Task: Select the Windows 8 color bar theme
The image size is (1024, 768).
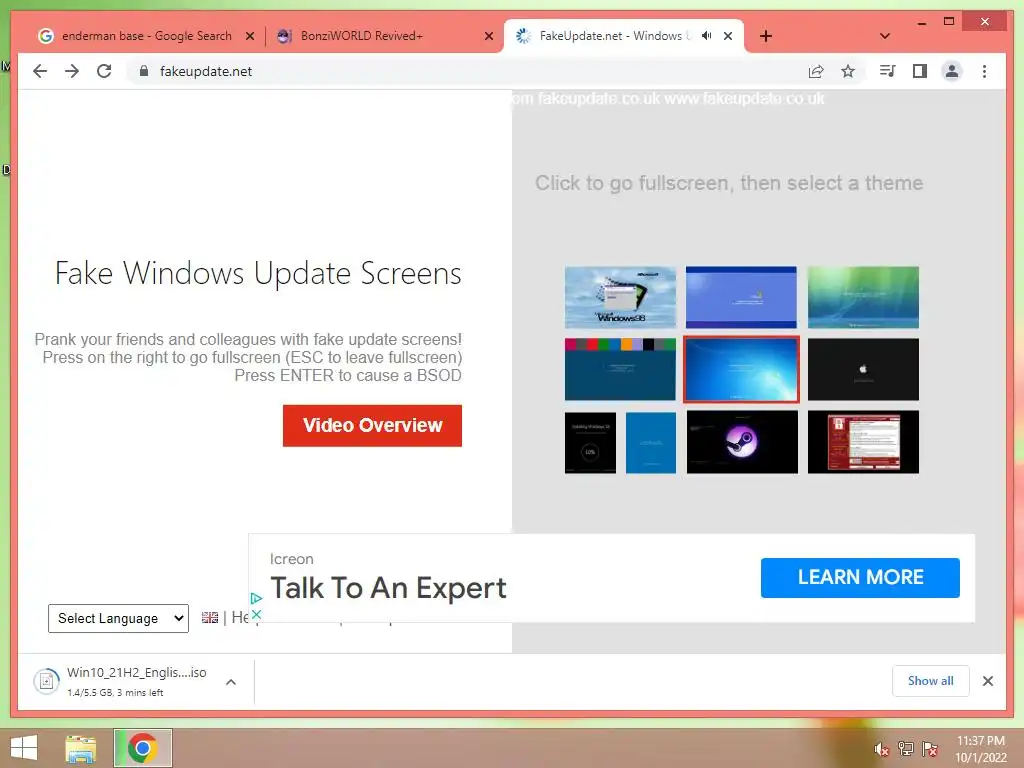Action: coord(620,369)
